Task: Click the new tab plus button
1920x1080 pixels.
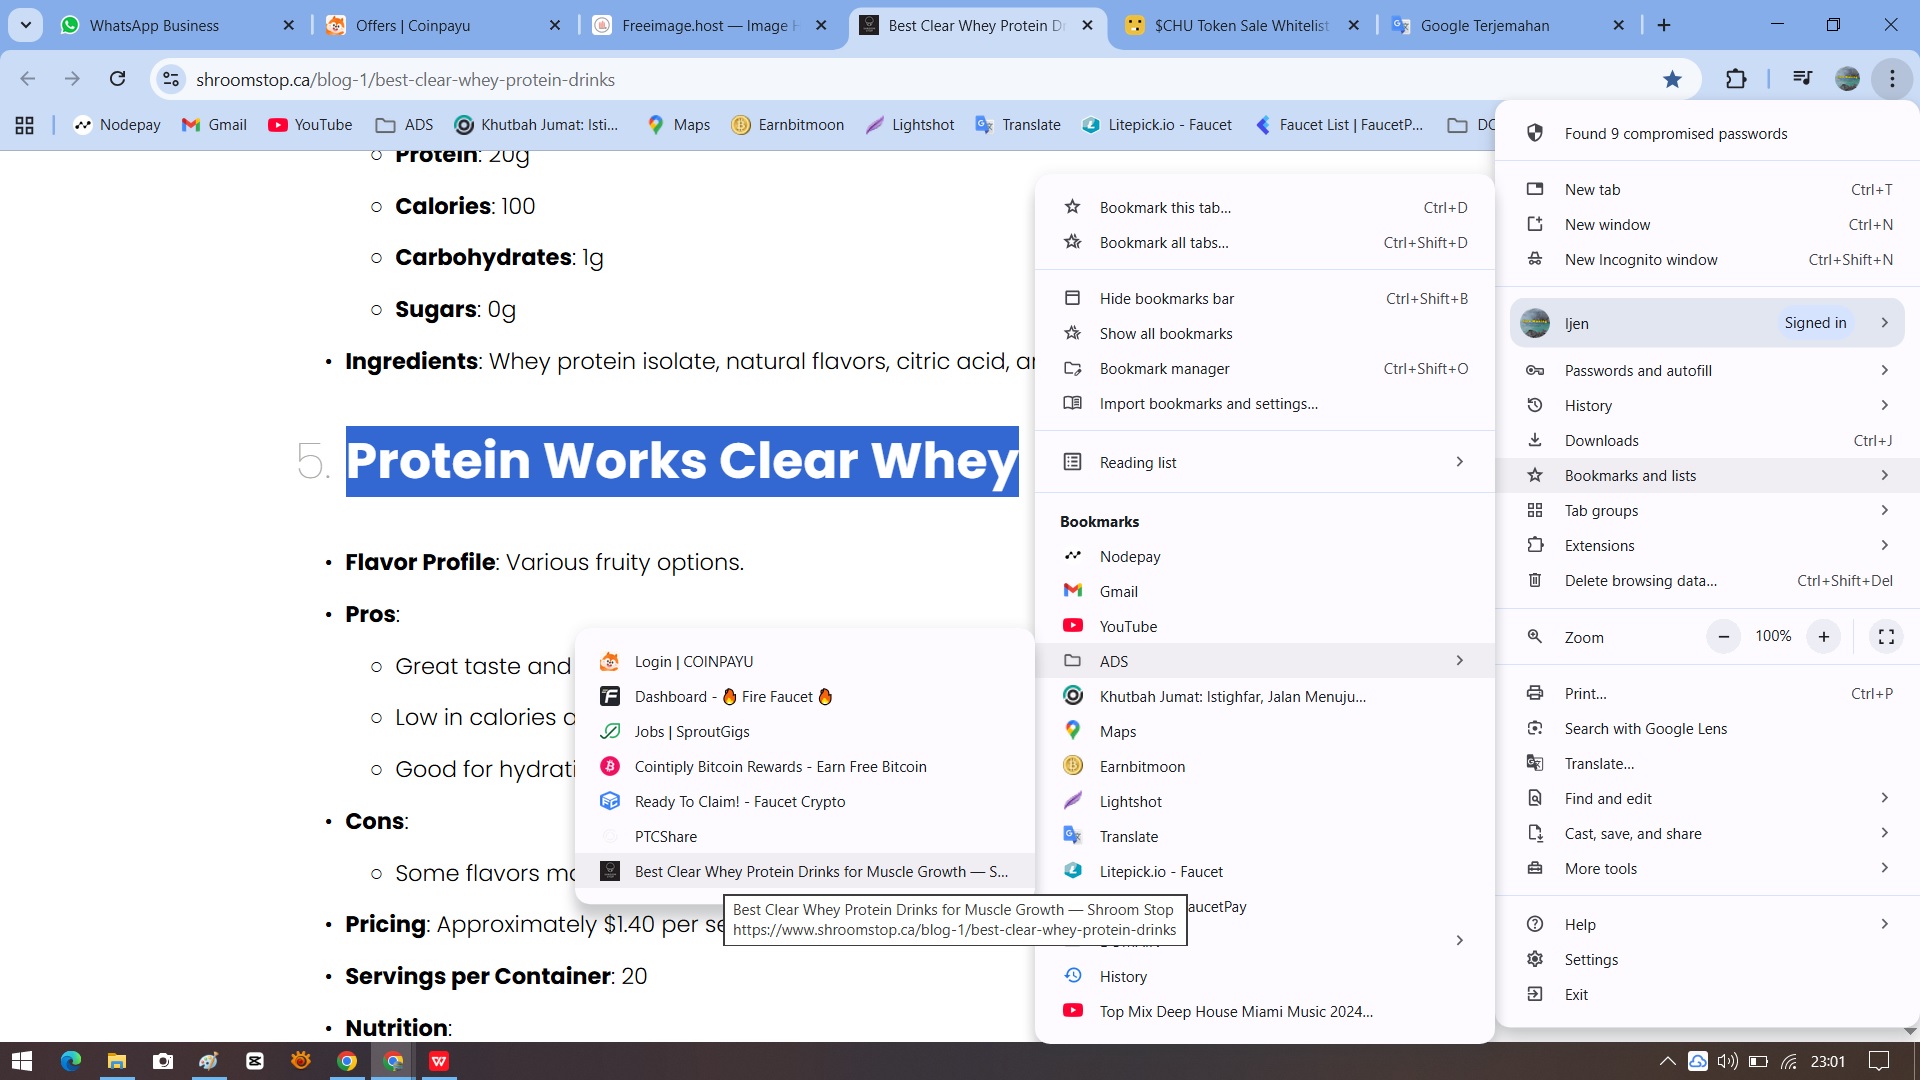Action: pos(1664,25)
